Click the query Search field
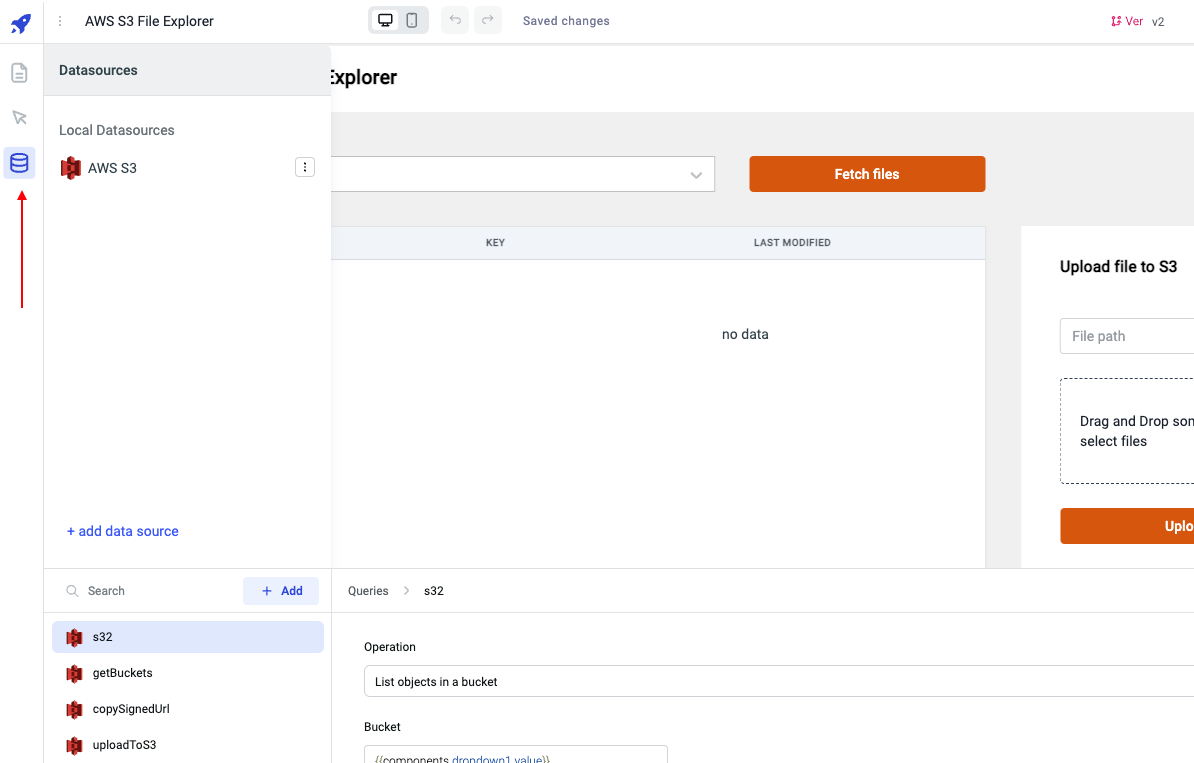The image size is (1194, 763). (150, 591)
